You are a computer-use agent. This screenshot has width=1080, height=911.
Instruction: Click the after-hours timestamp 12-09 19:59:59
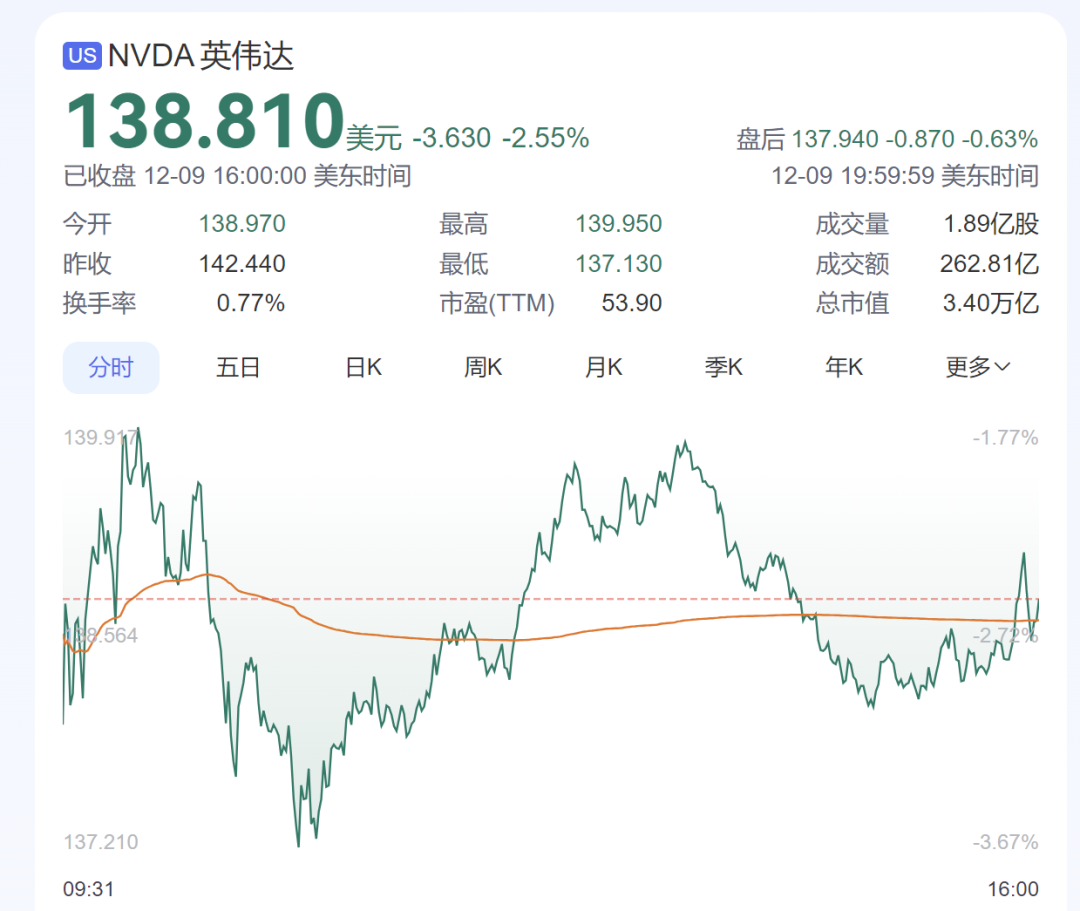pos(853,176)
